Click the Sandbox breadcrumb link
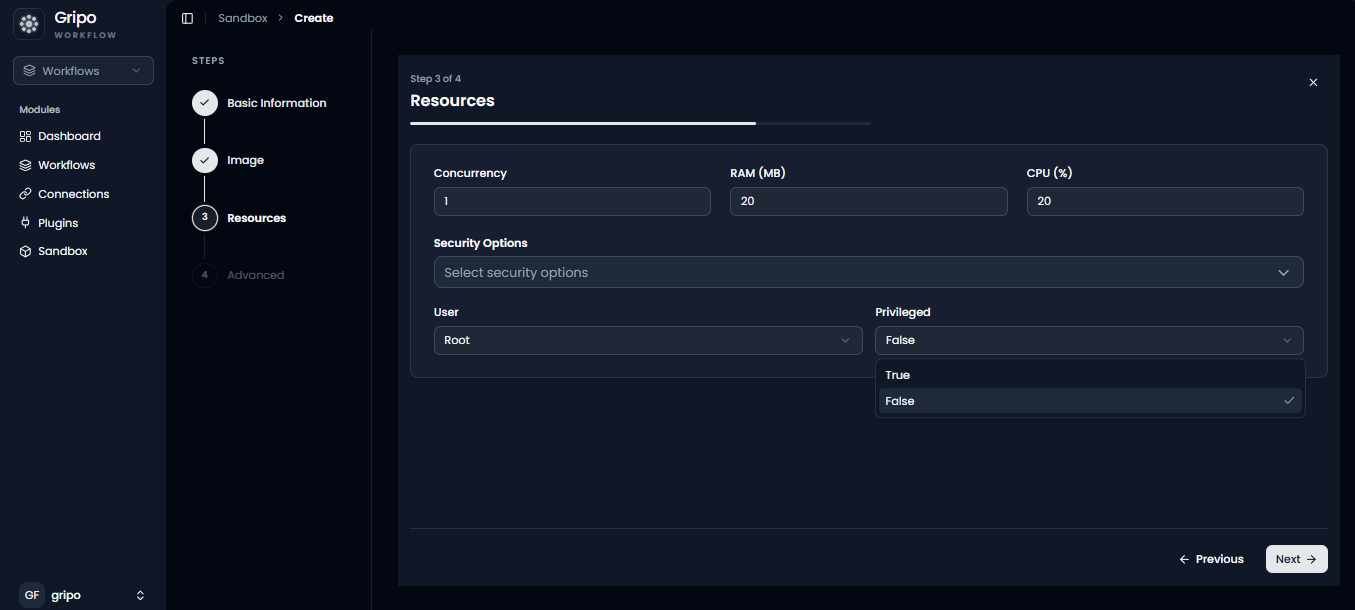The height and width of the screenshot is (610, 1355). click(243, 18)
